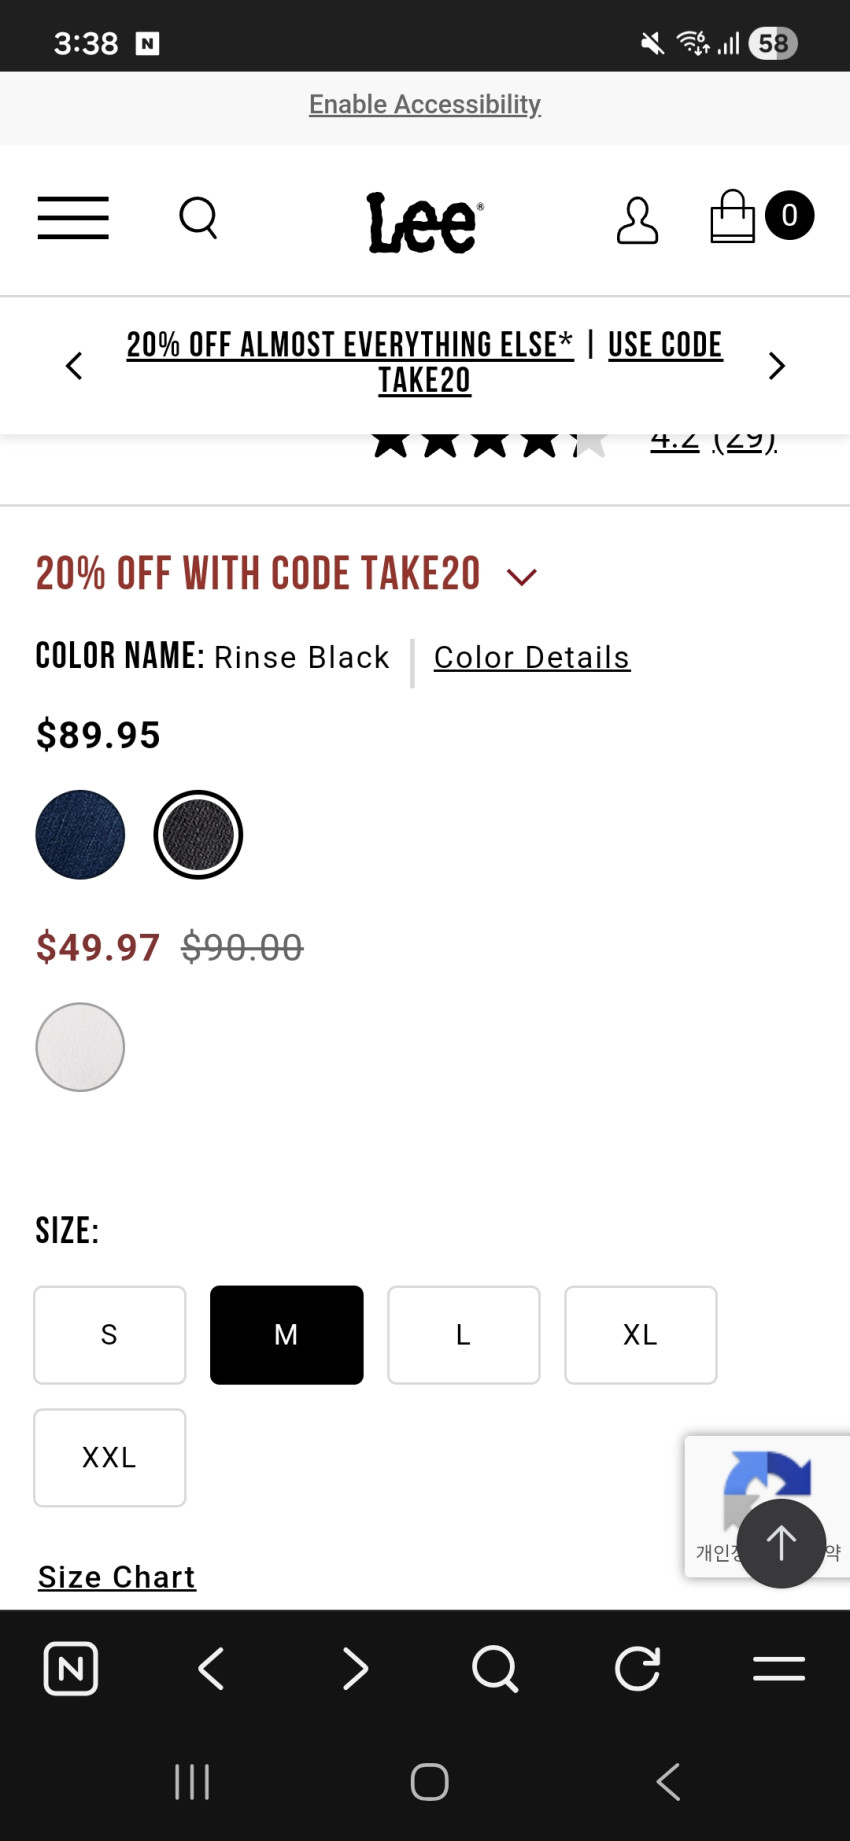Expand the 20% off TAKE20 promo details
This screenshot has width=850, height=1841.
[522, 576]
